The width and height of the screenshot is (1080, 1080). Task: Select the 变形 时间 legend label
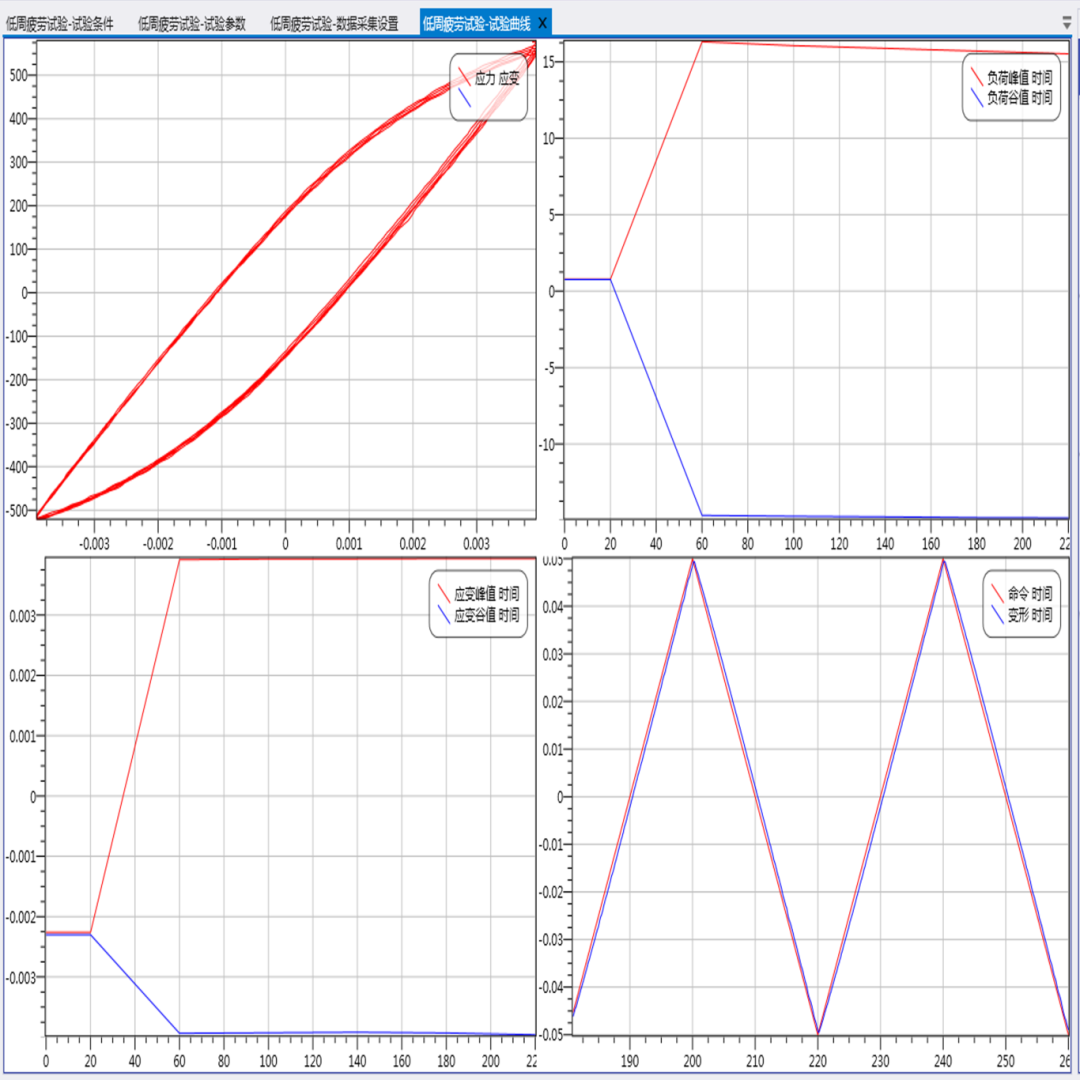coord(1030,615)
